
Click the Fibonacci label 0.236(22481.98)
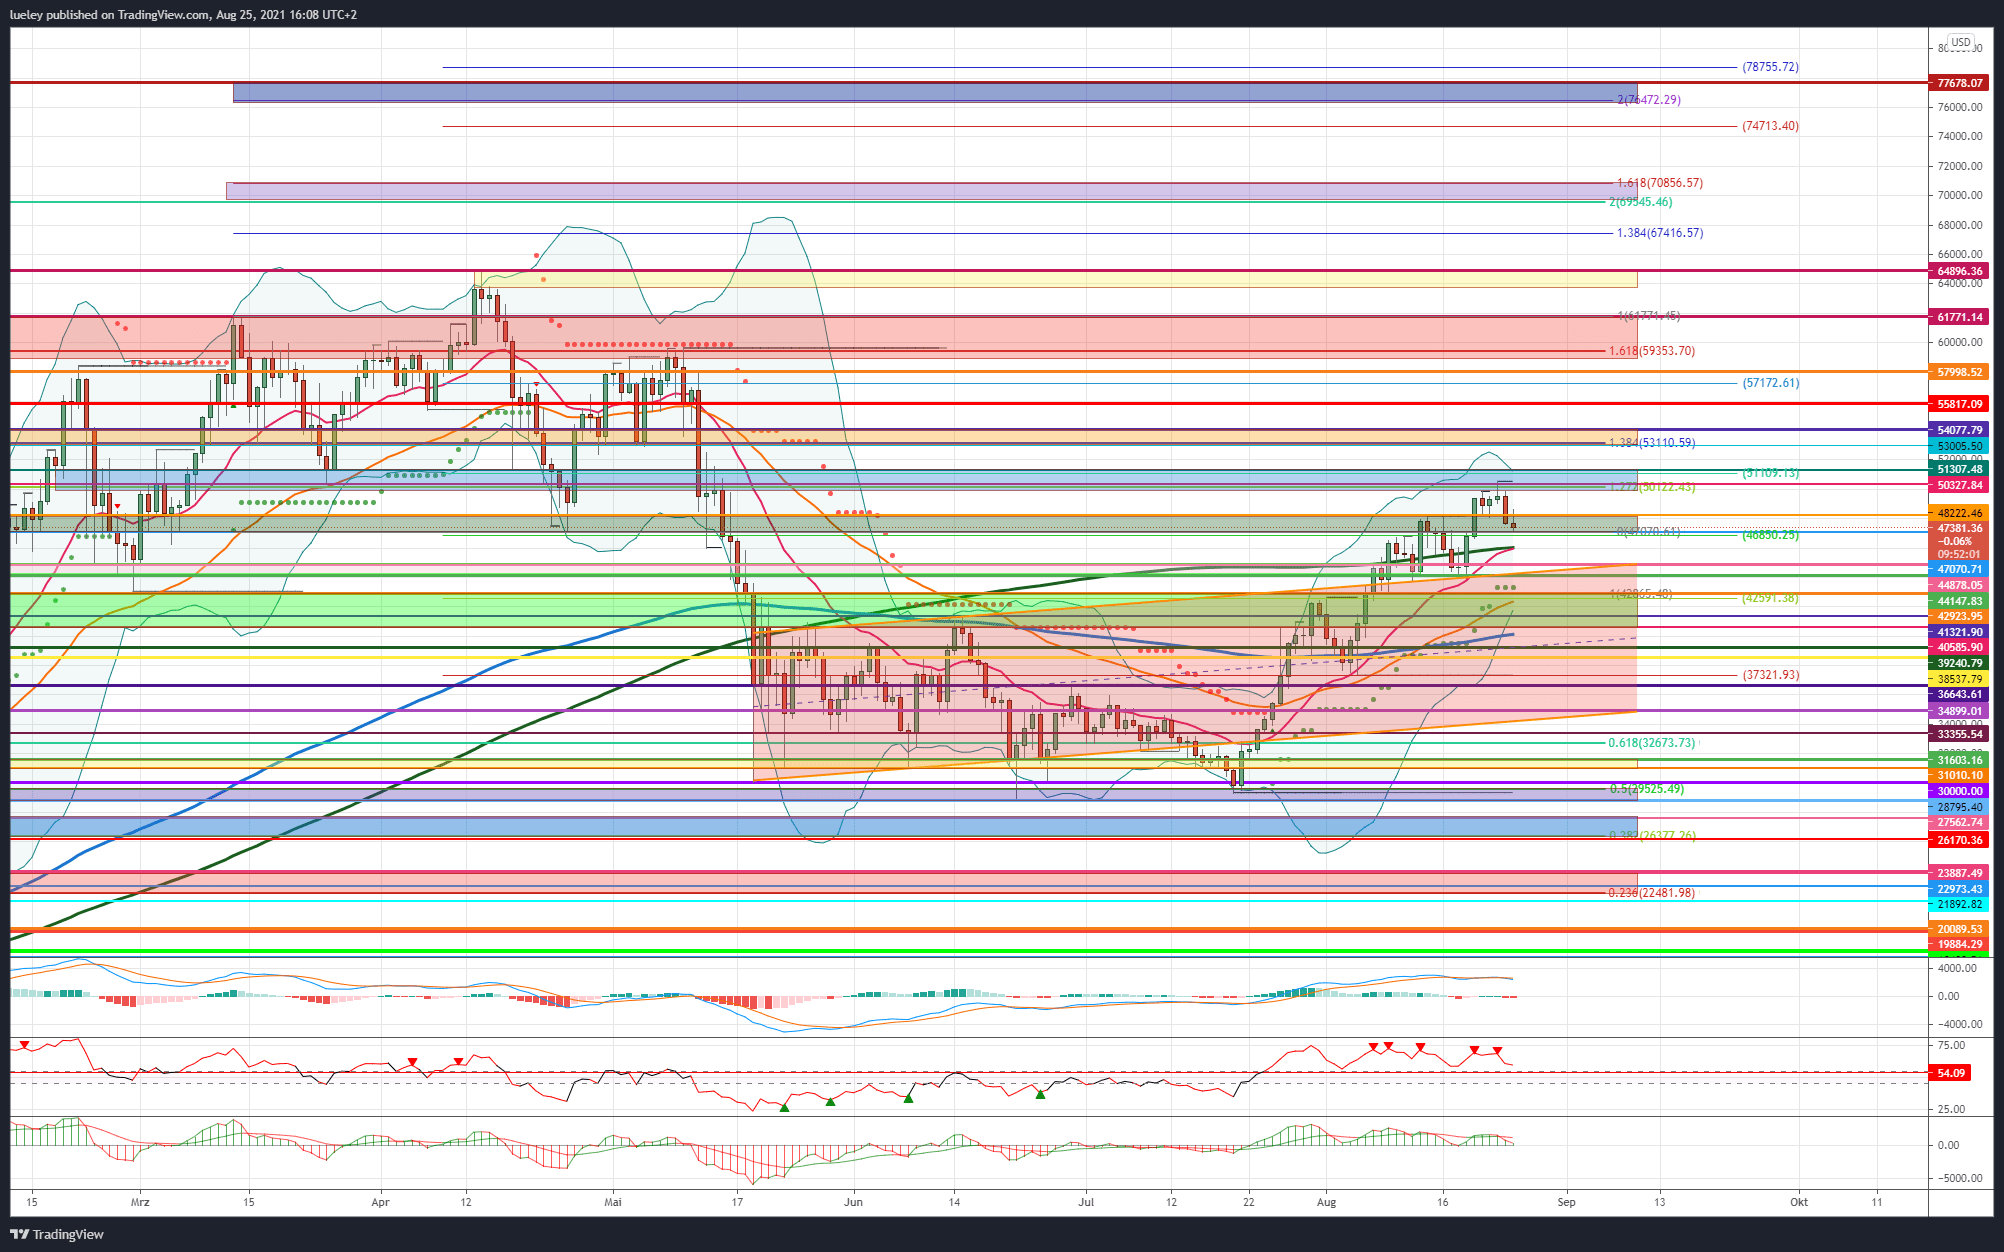point(1651,893)
